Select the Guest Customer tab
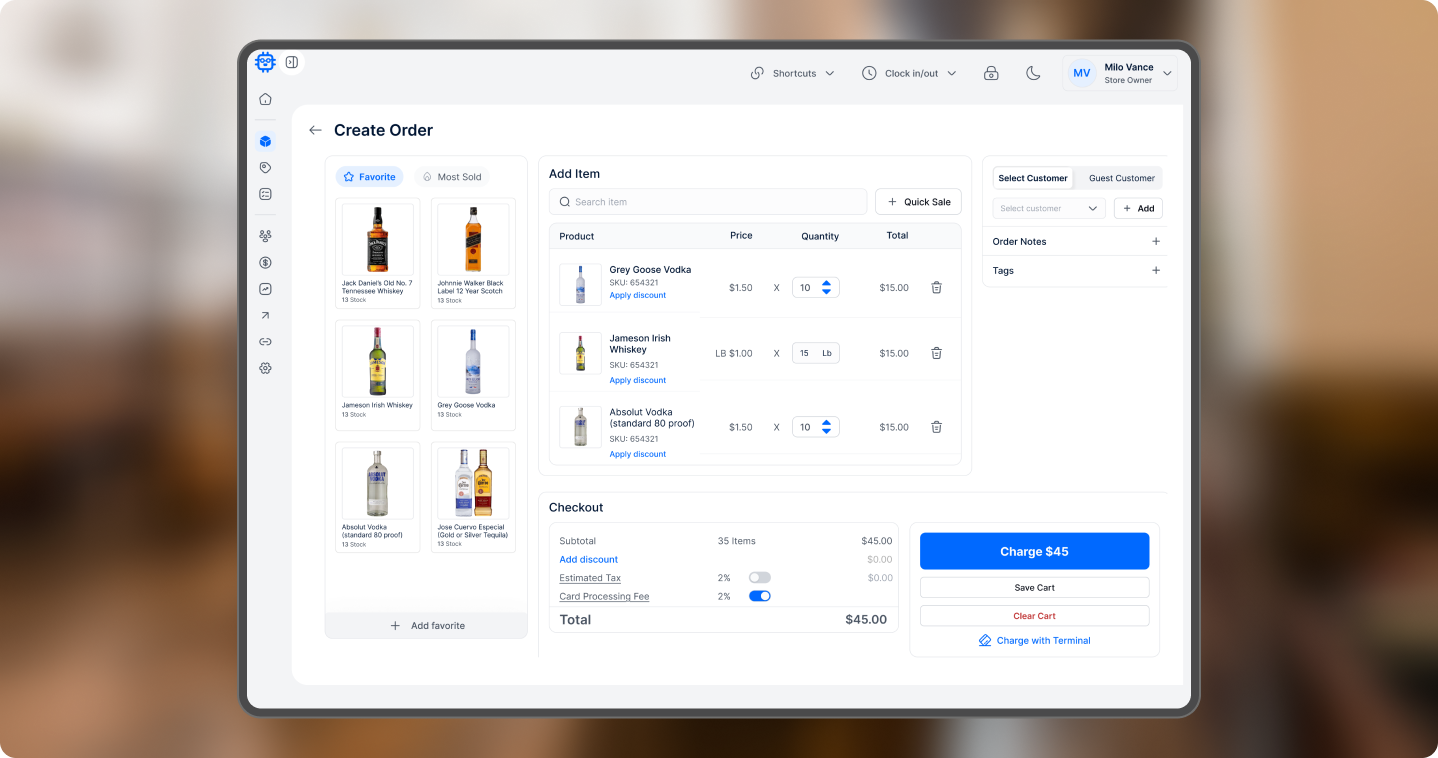The width and height of the screenshot is (1438, 758). pos(1121,178)
